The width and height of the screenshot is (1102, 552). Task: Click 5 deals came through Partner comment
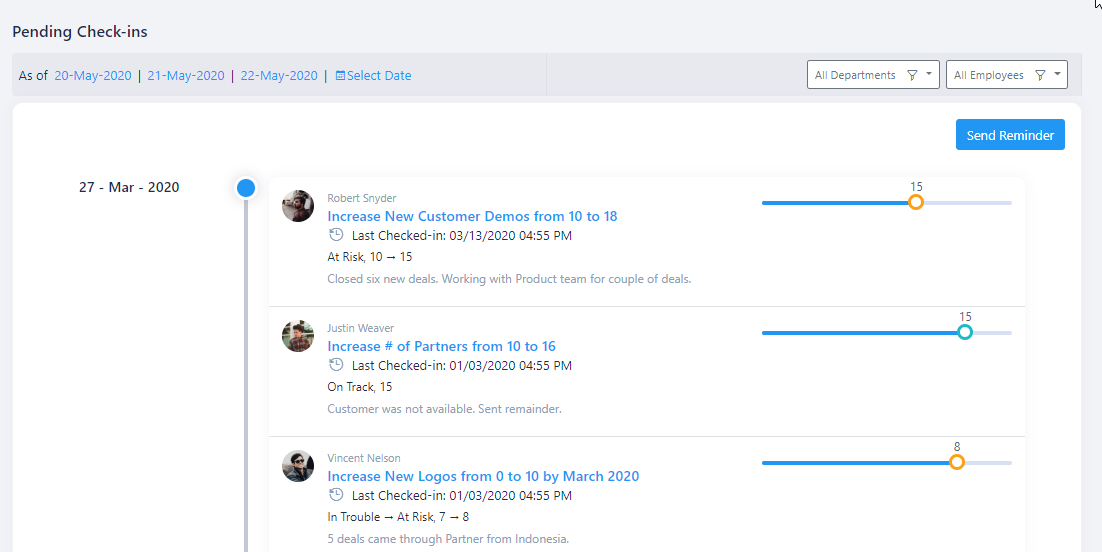coord(448,539)
